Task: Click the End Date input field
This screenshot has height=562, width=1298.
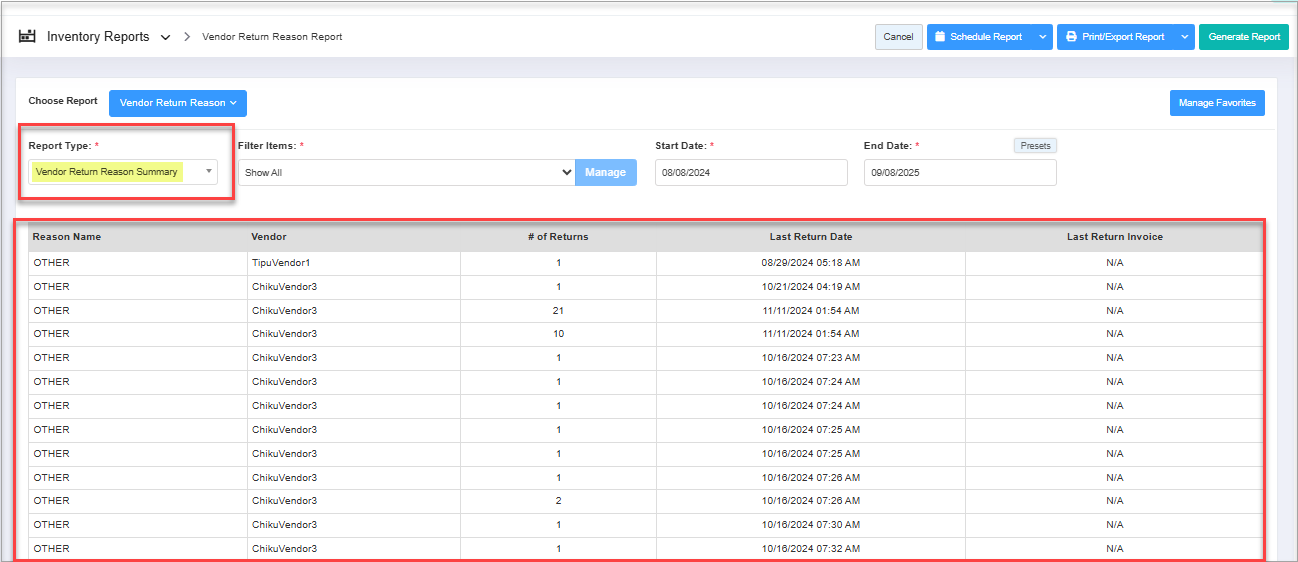Action: click(959, 172)
